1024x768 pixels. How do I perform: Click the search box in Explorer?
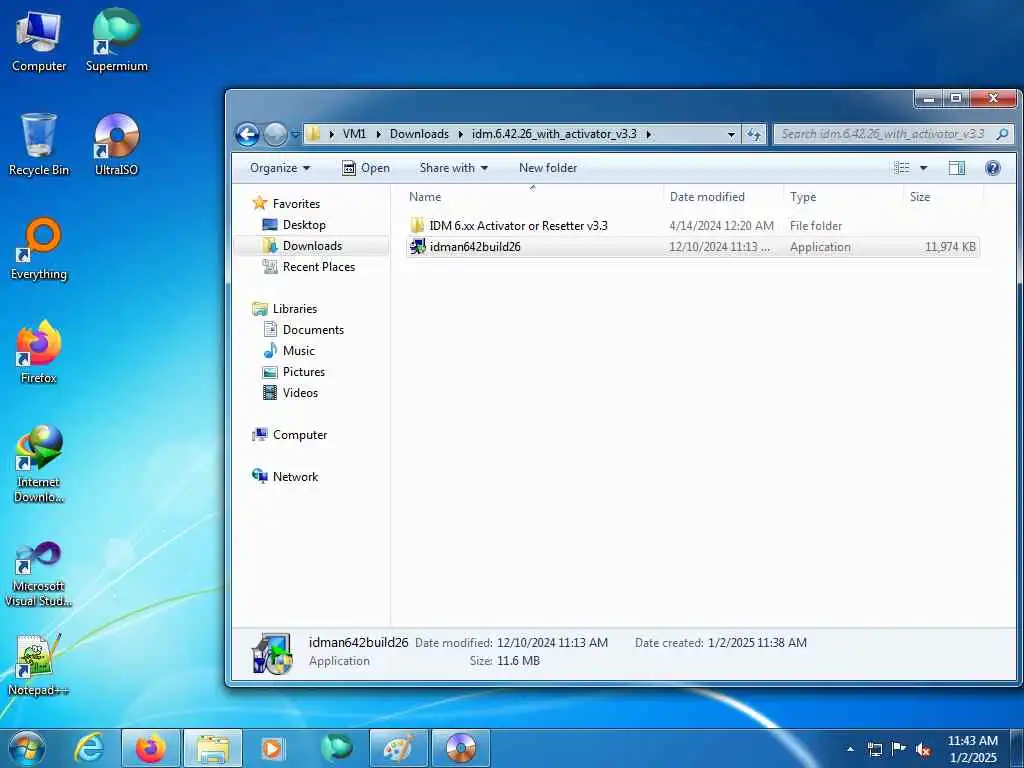point(893,135)
